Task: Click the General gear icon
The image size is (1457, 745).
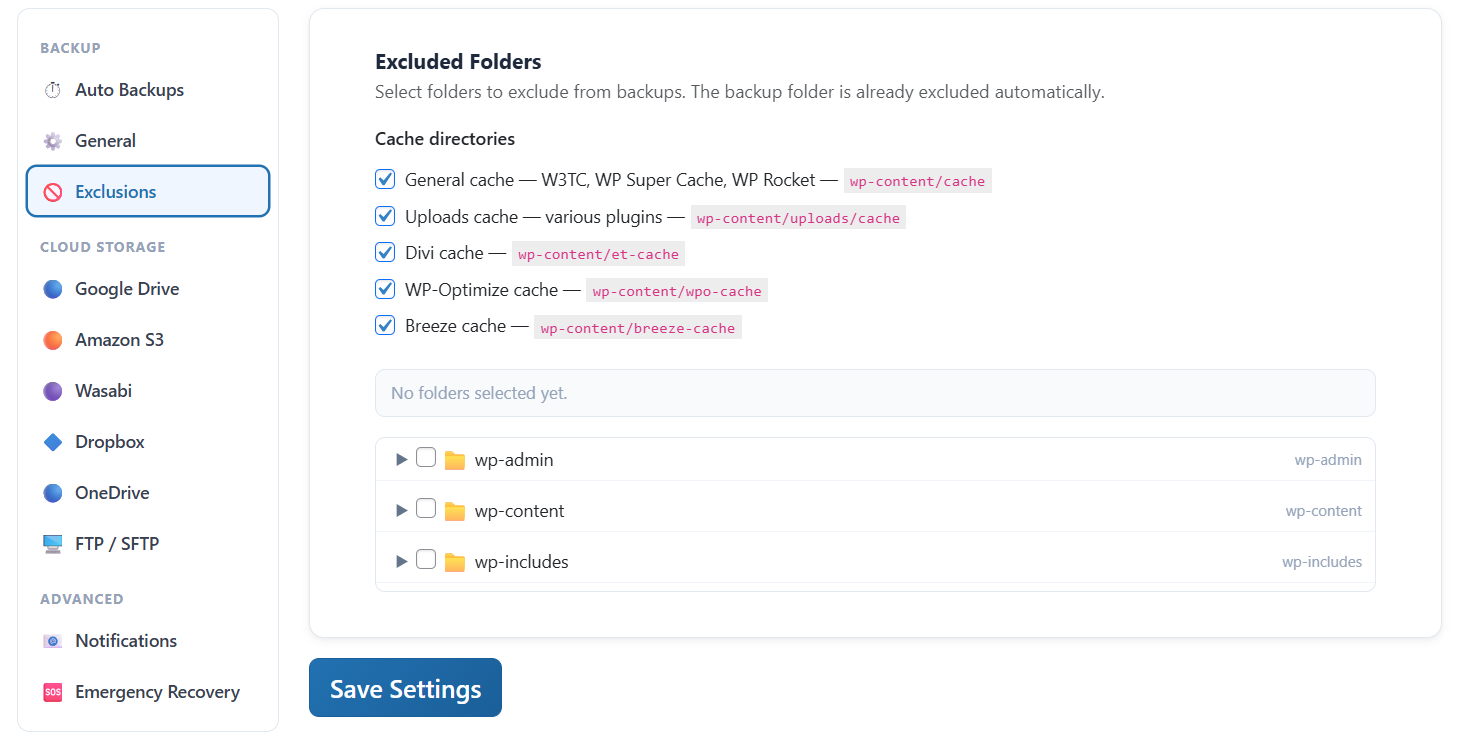Action: [53, 141]
